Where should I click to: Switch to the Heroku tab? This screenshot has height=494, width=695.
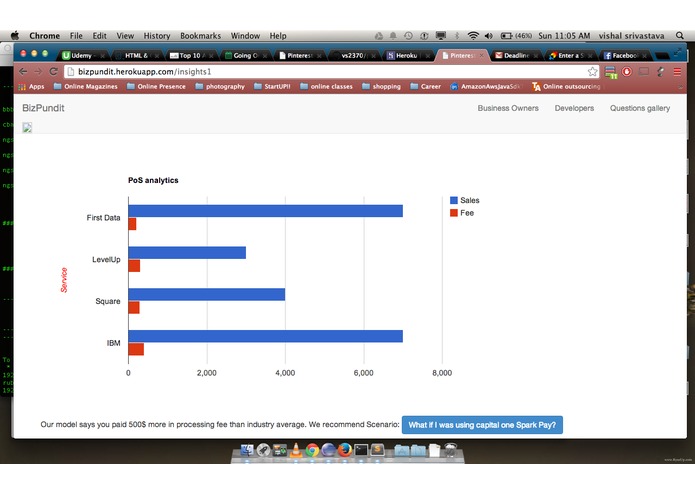coord(406,55)
